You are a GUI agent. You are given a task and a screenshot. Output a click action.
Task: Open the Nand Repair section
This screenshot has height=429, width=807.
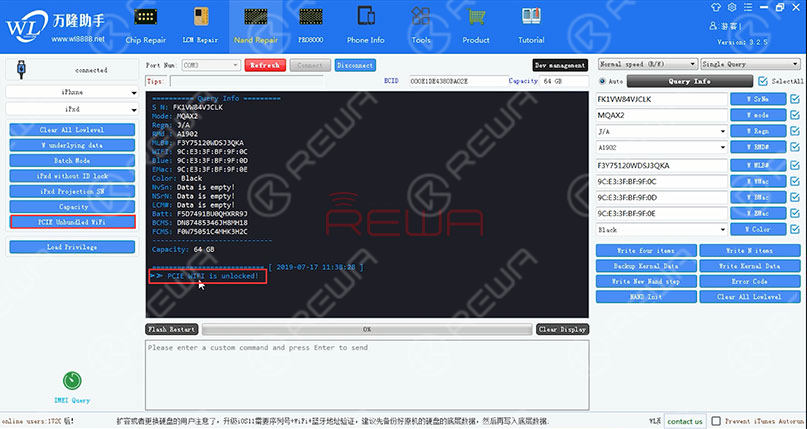click(256, 26)
